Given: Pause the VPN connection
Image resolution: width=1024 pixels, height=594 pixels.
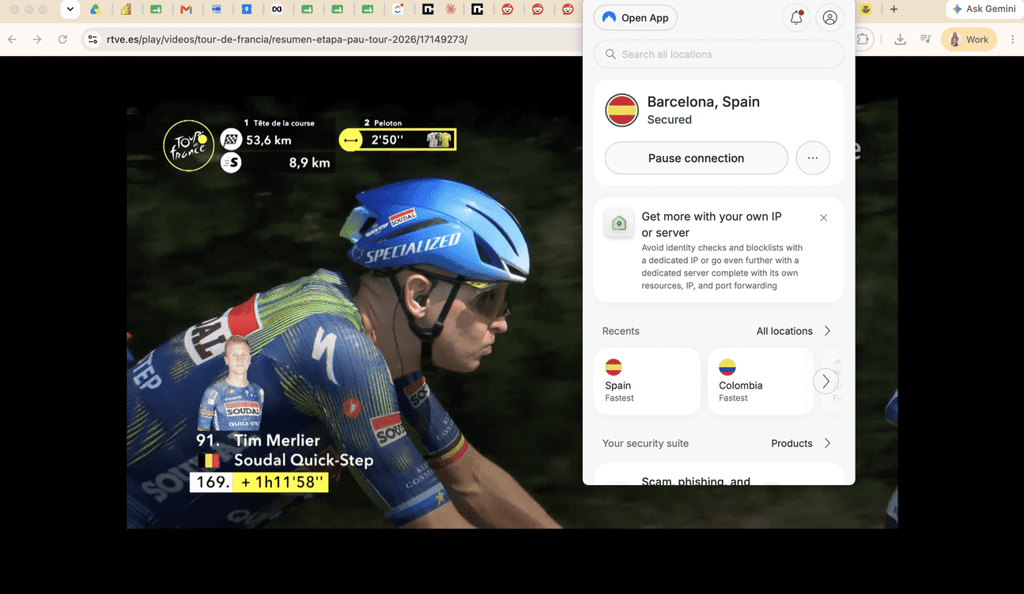Looking at the screenshot, I should 696,158.
